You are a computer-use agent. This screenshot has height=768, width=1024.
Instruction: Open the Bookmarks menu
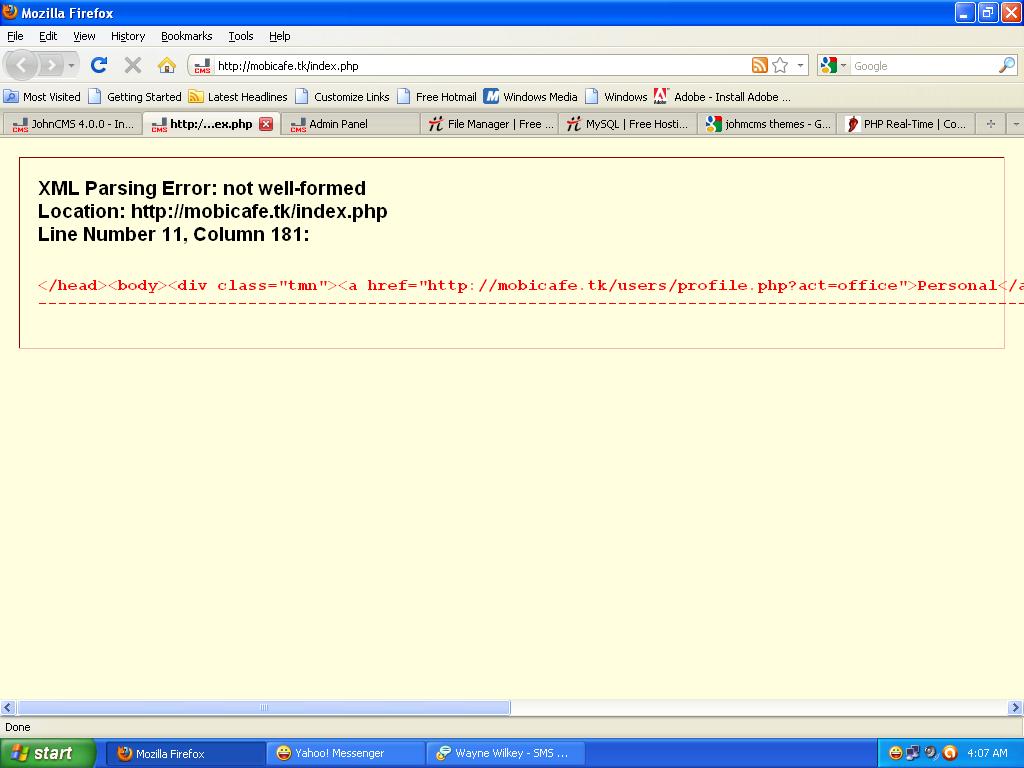pos(186,36)
